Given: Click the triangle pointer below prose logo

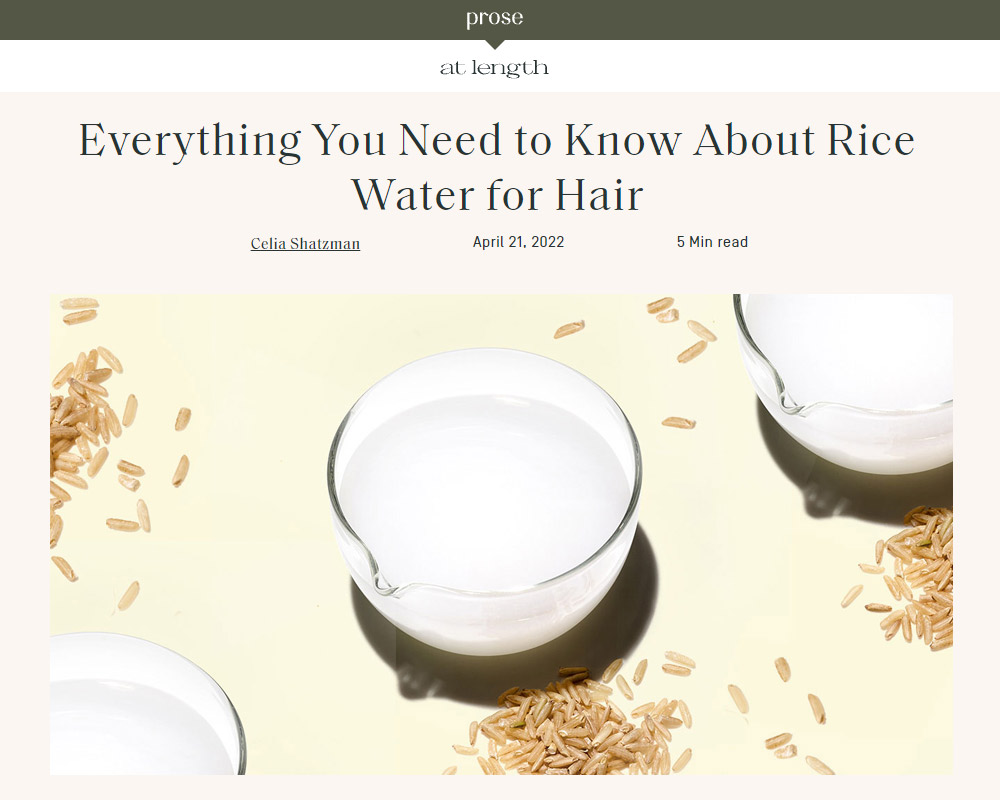Looking at the screenshot, I should pos(494,44).
